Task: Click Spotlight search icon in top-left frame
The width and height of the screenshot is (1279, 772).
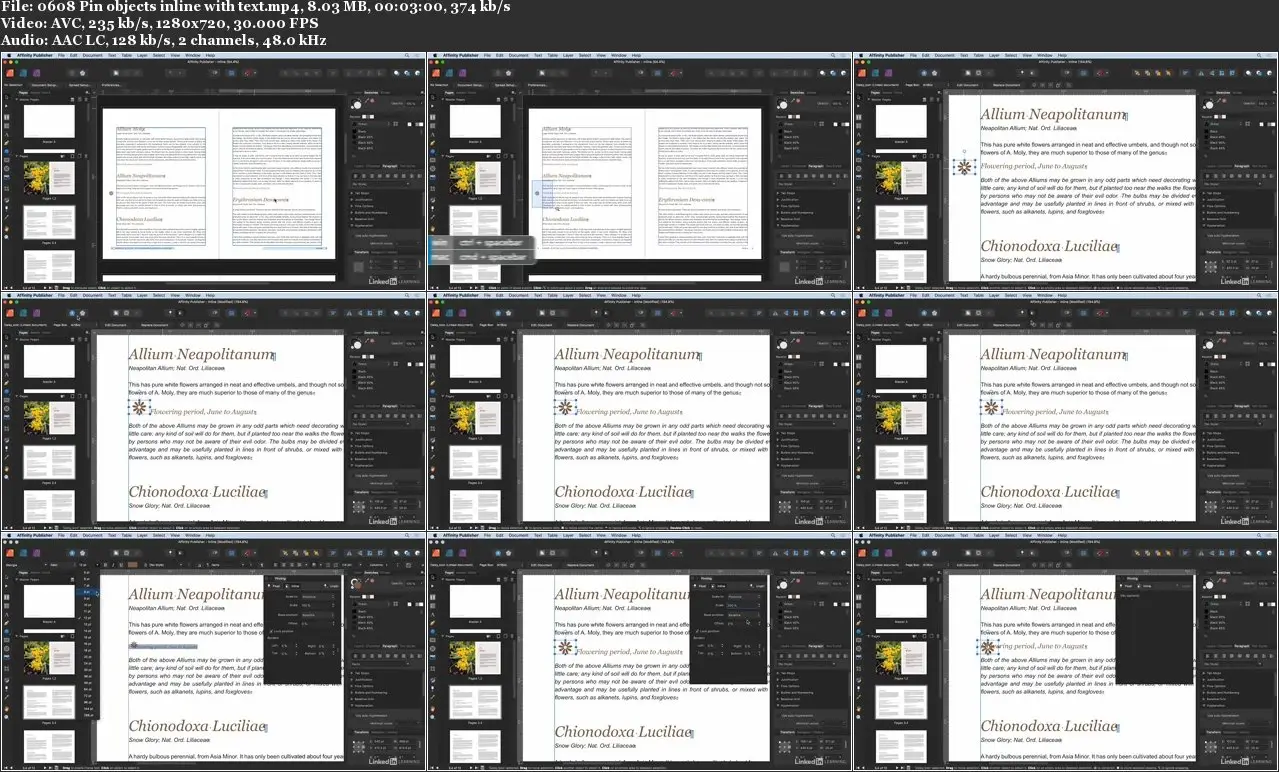Action: click(407, 56)
